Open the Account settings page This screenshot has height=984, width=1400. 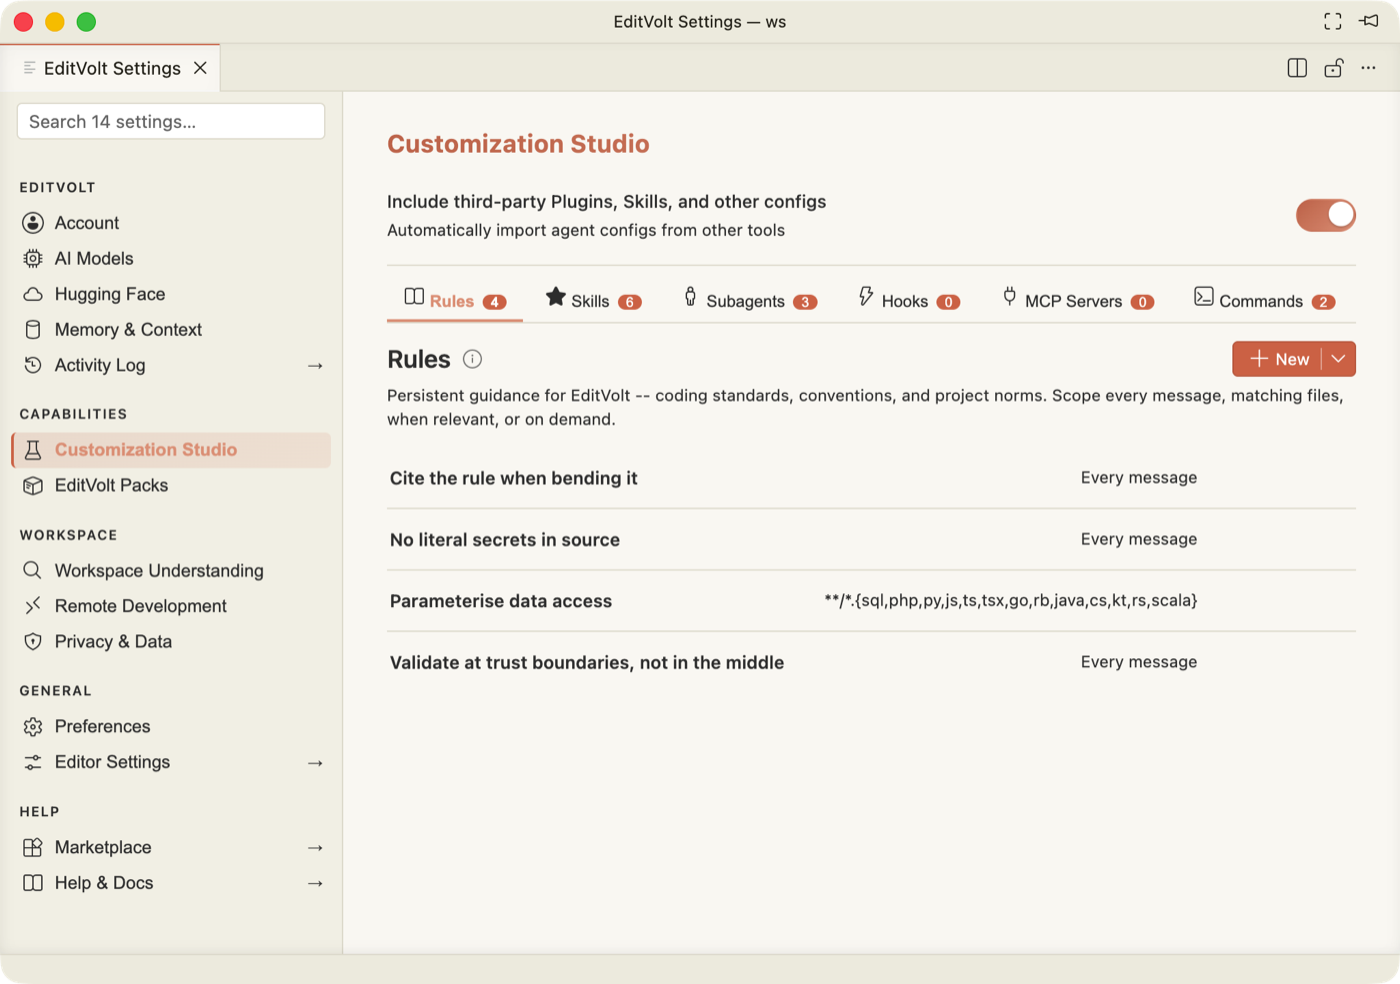(x=171, y=223)
